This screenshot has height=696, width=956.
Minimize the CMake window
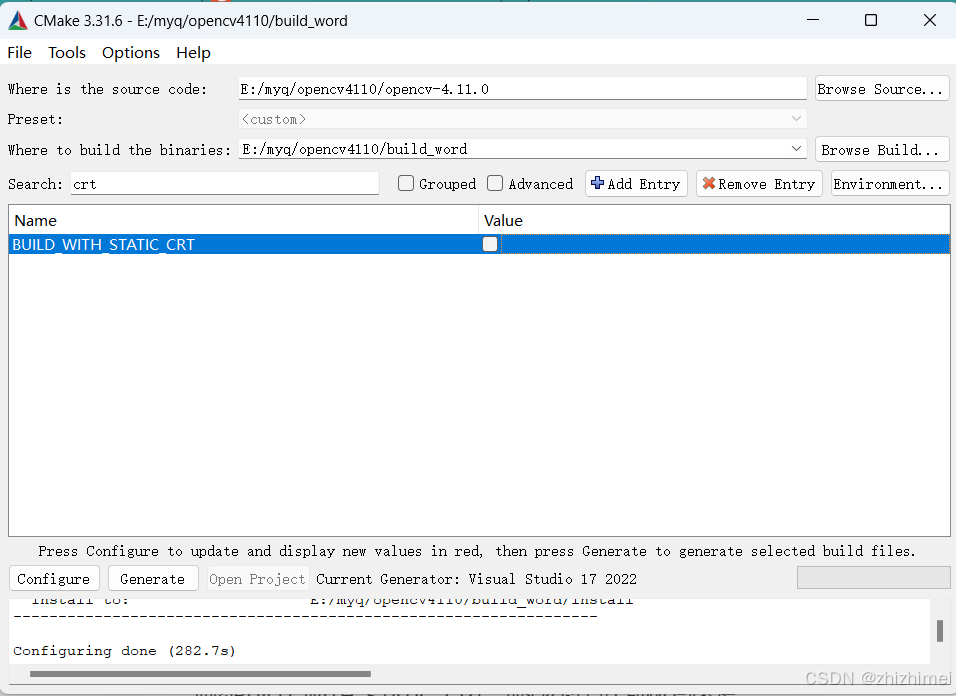(x=813, y=20)
